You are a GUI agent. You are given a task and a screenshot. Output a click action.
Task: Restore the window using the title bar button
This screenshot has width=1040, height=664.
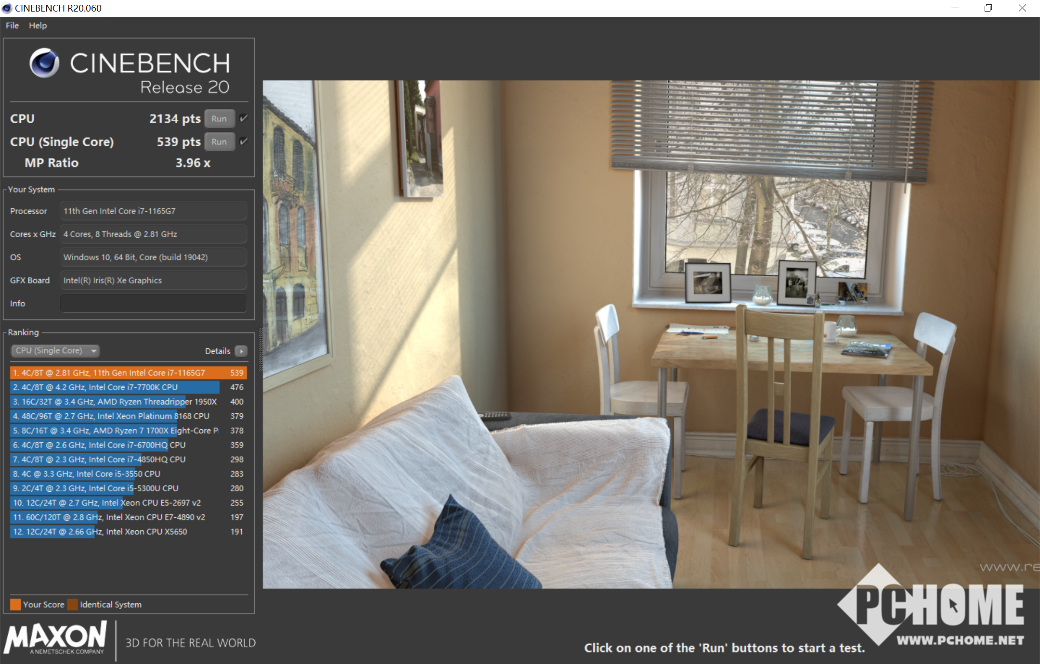988,8
